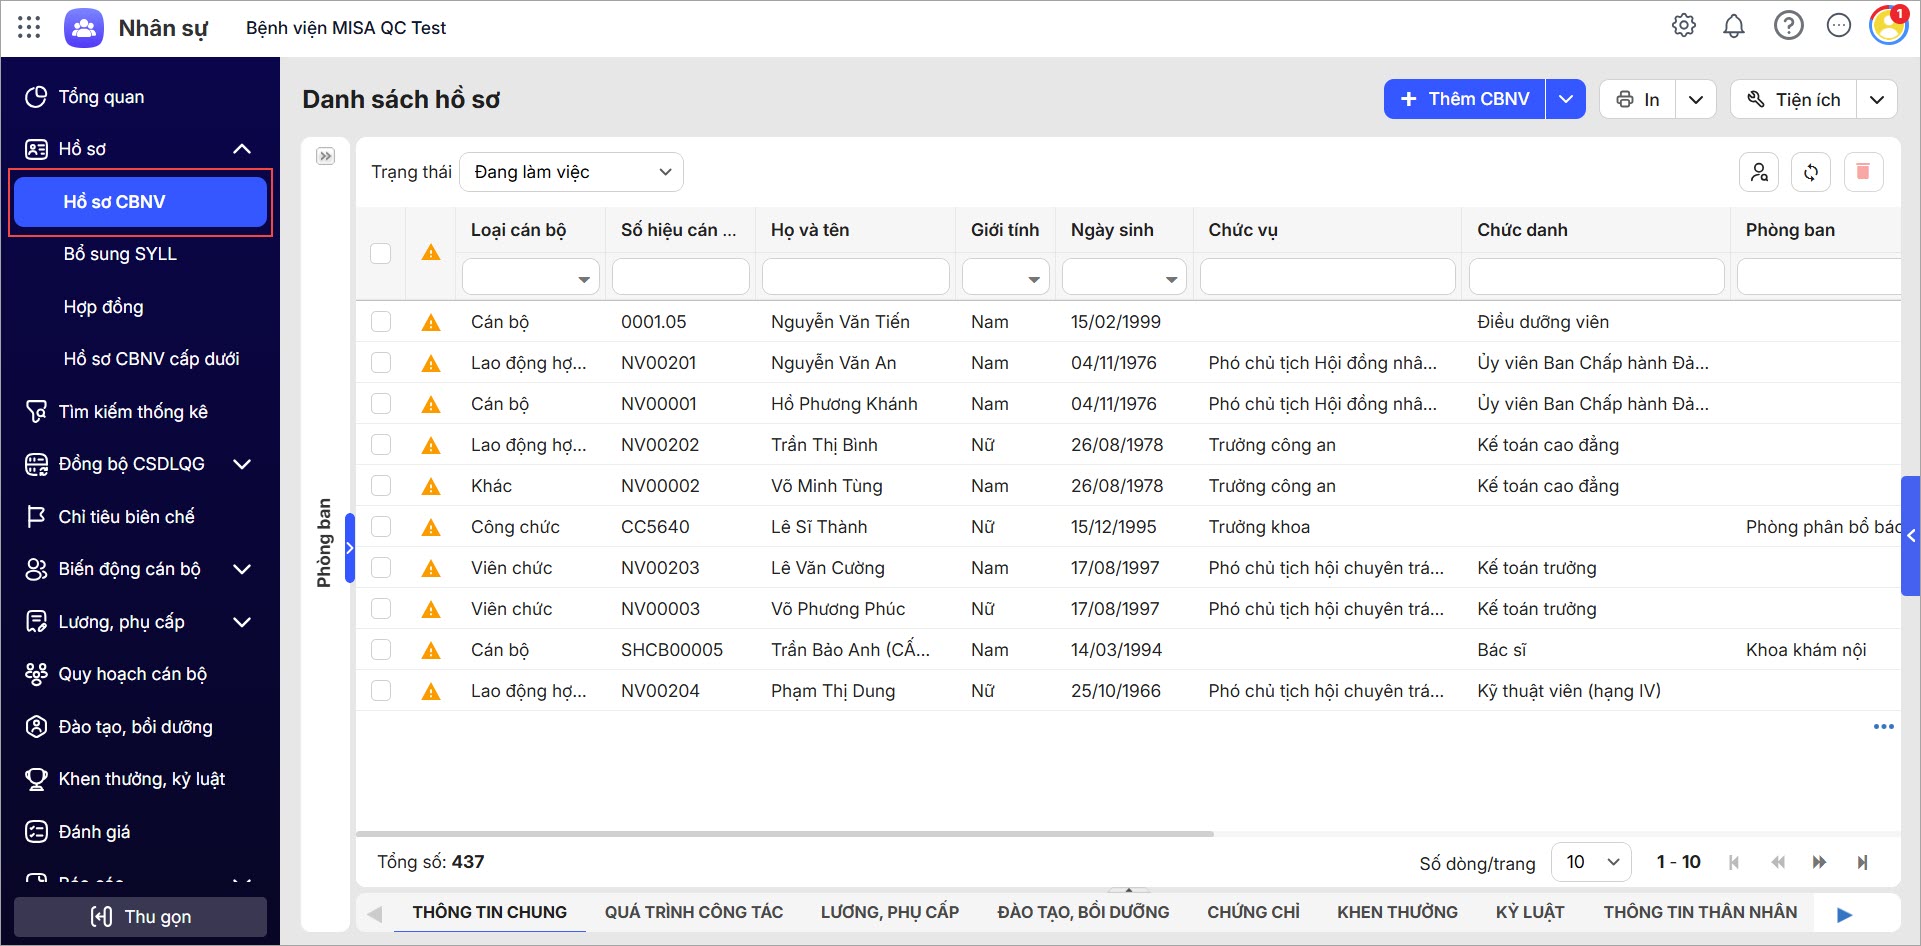The image size is (1921, 946).
Task: Select the row checkbox for Lê Sĩ Thành
Action: (x=381, y=527)
